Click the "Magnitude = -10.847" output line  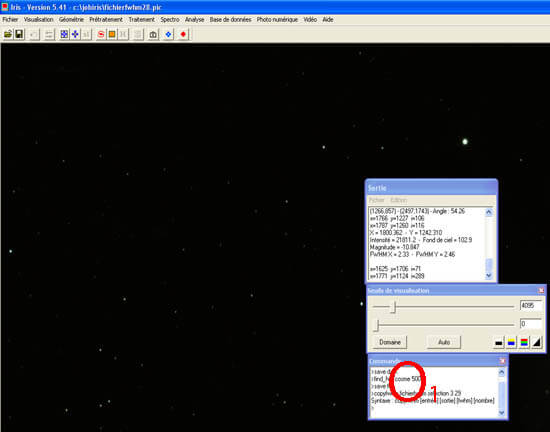tap(395, 247)
